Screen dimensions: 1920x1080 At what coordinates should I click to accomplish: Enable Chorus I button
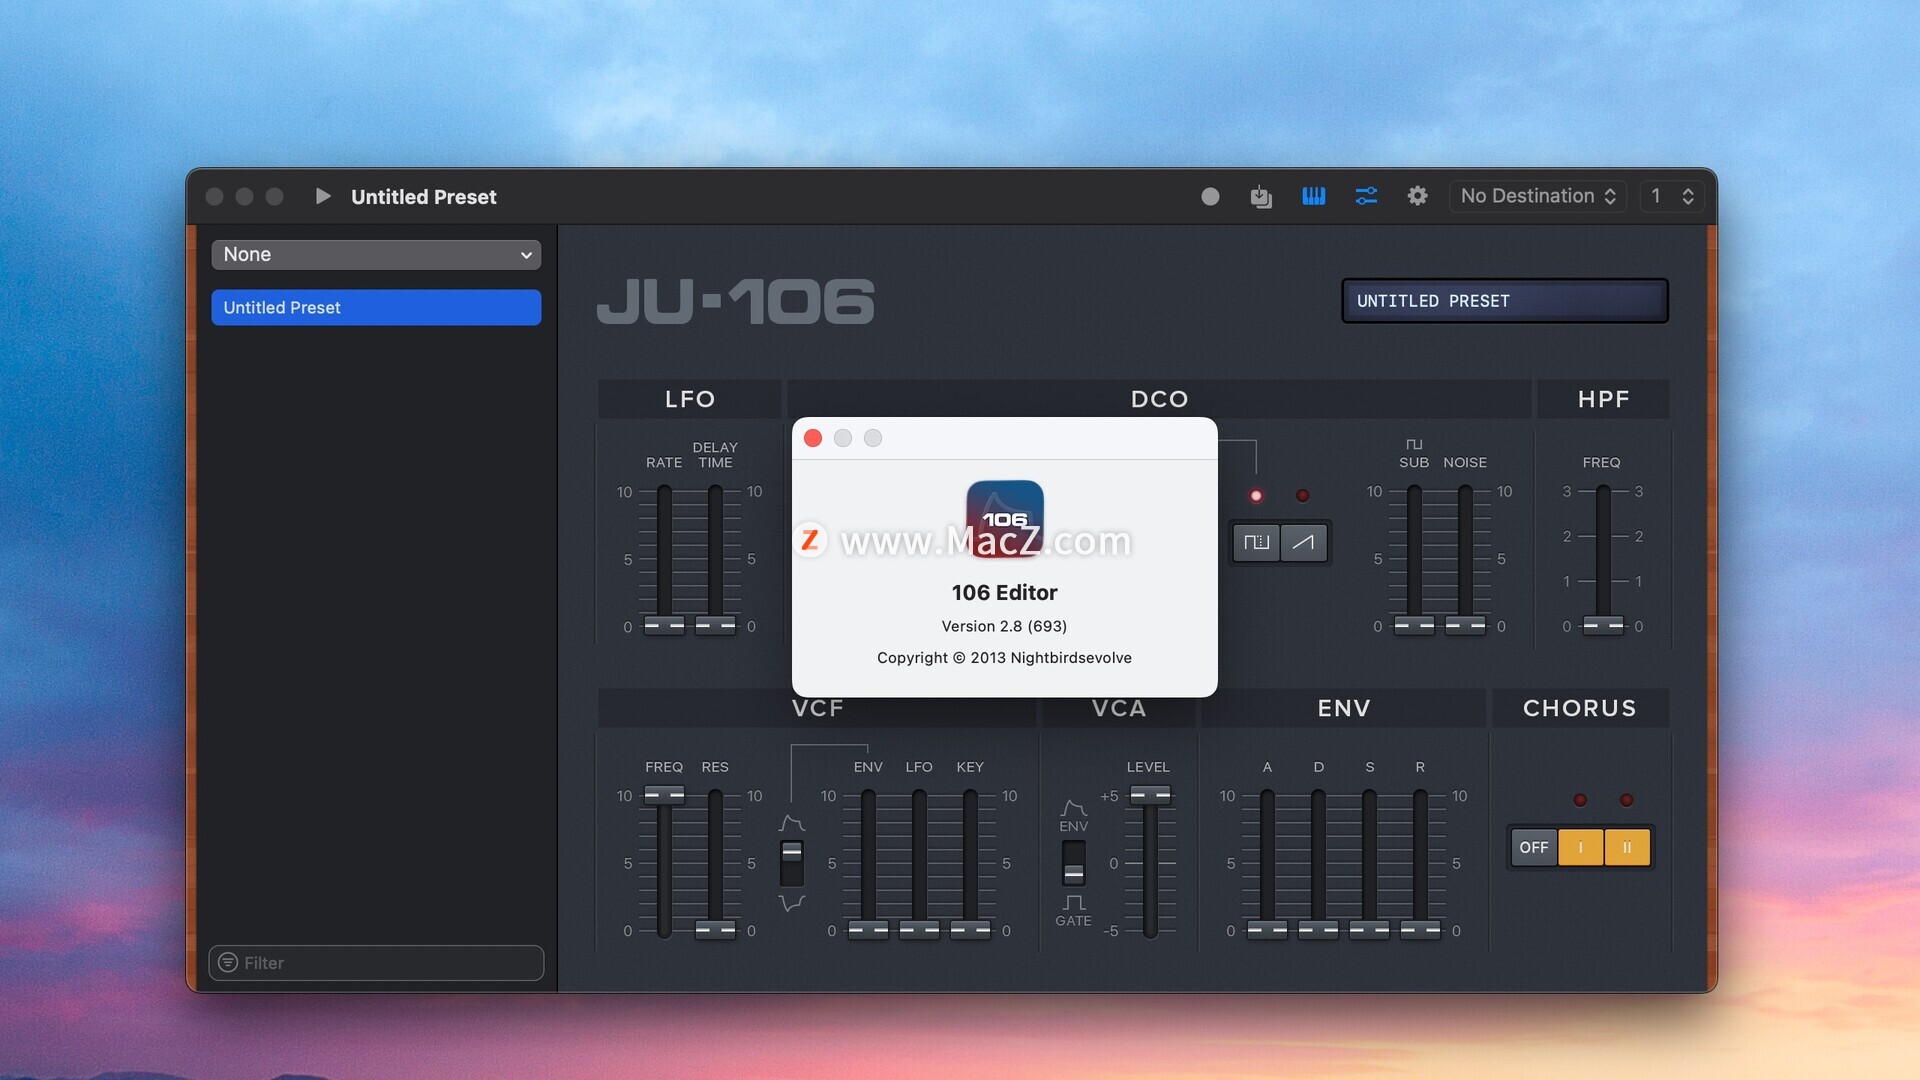pos(1580,847)
